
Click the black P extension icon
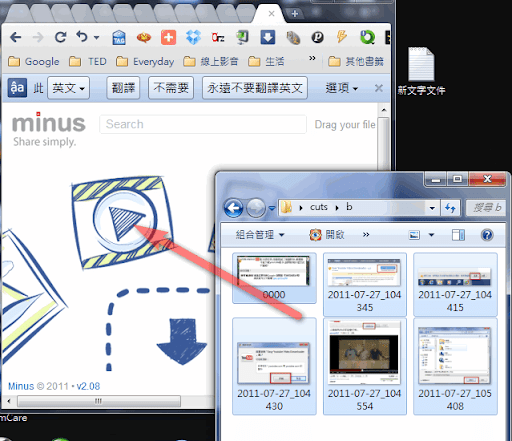click(317, 37)
